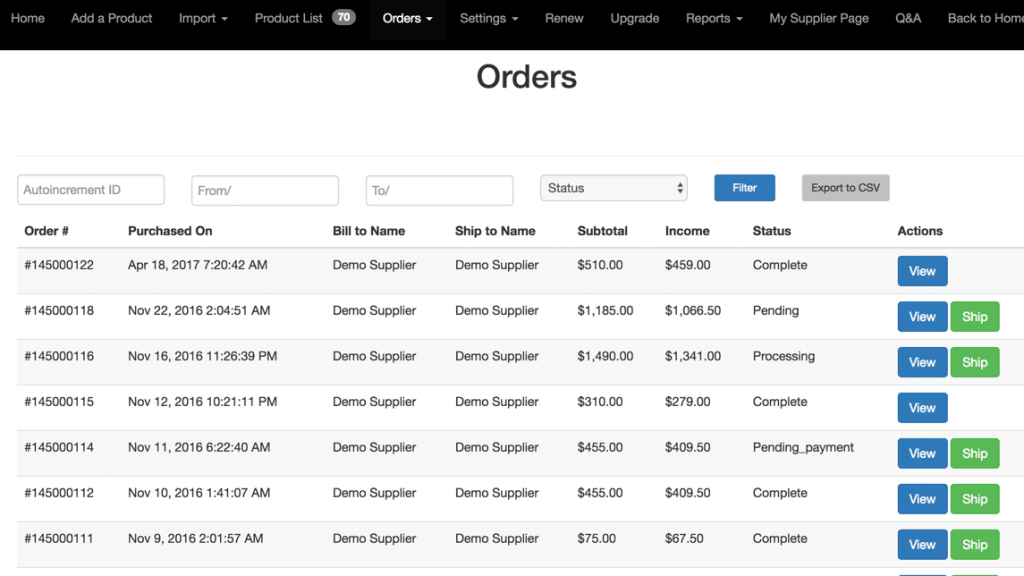Image resolution: width=1024 pixels, height=576 pixels.
Task: Select Upgrade in the navigation bar
Action: [634, 18]
